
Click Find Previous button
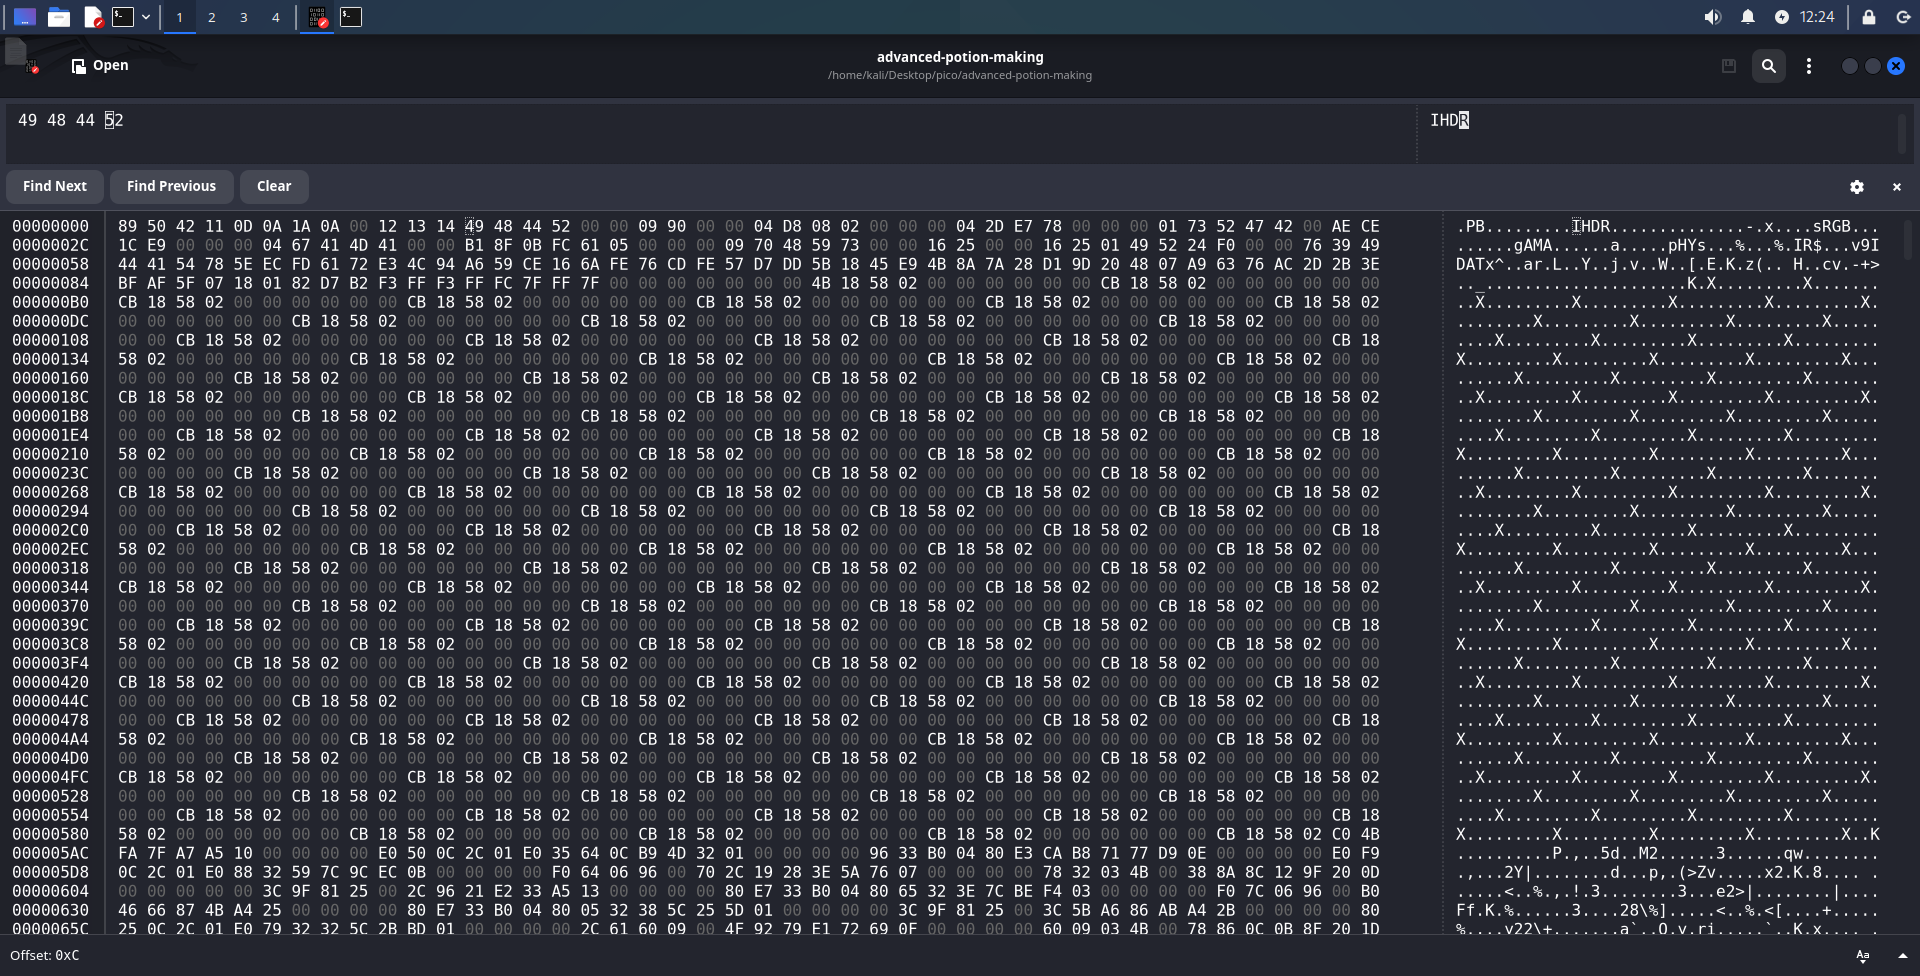click(x=171, y=186)
